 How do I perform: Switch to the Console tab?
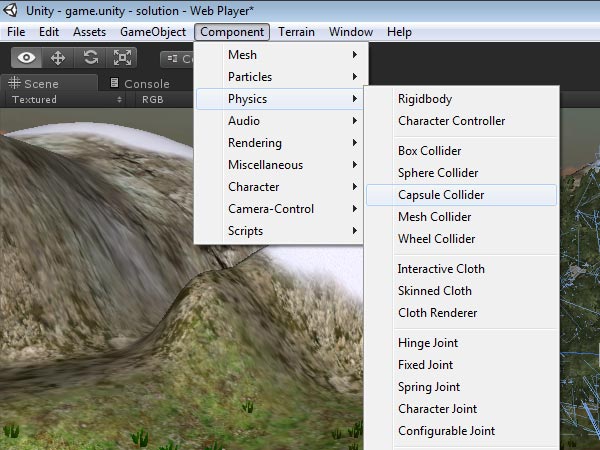tap(140, 83)
